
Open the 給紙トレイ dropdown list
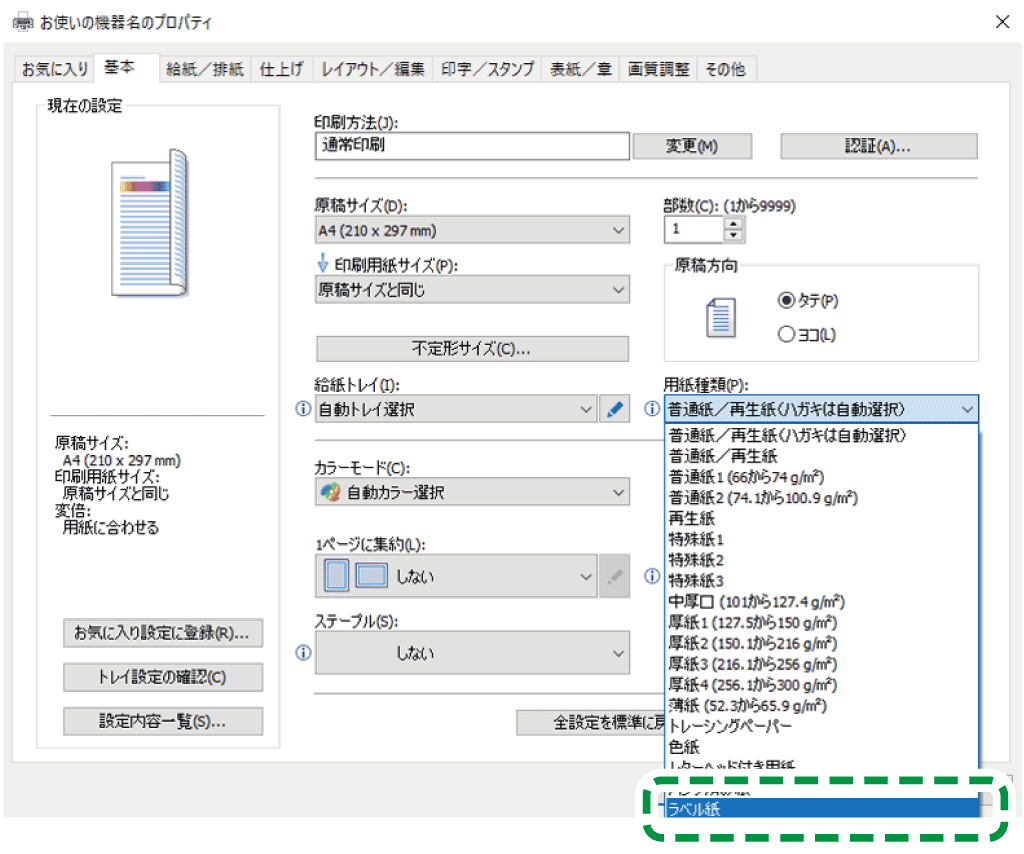coord(456,409)
